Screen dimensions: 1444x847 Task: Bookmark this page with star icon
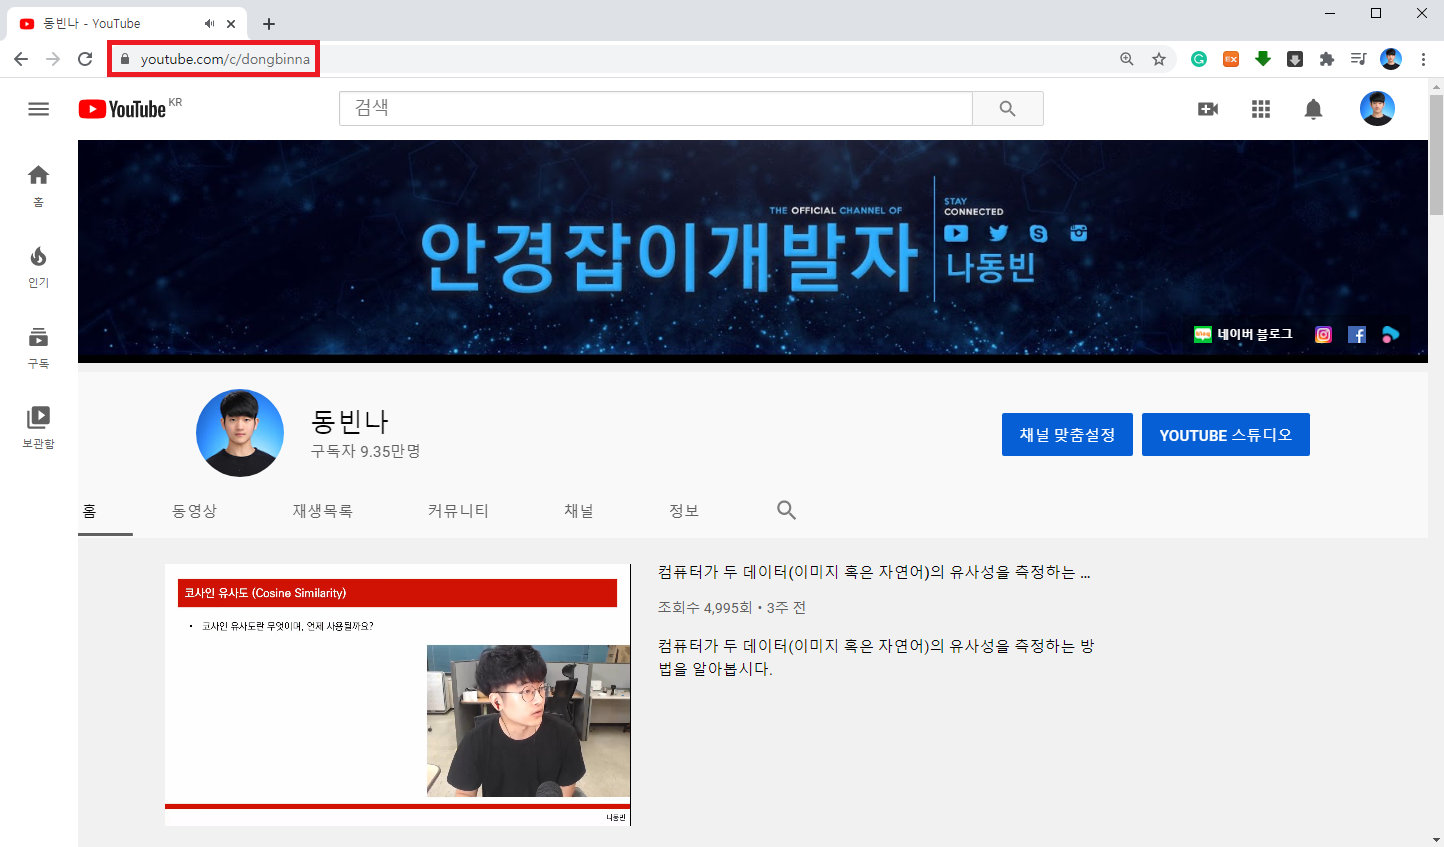pos(1159,59)
